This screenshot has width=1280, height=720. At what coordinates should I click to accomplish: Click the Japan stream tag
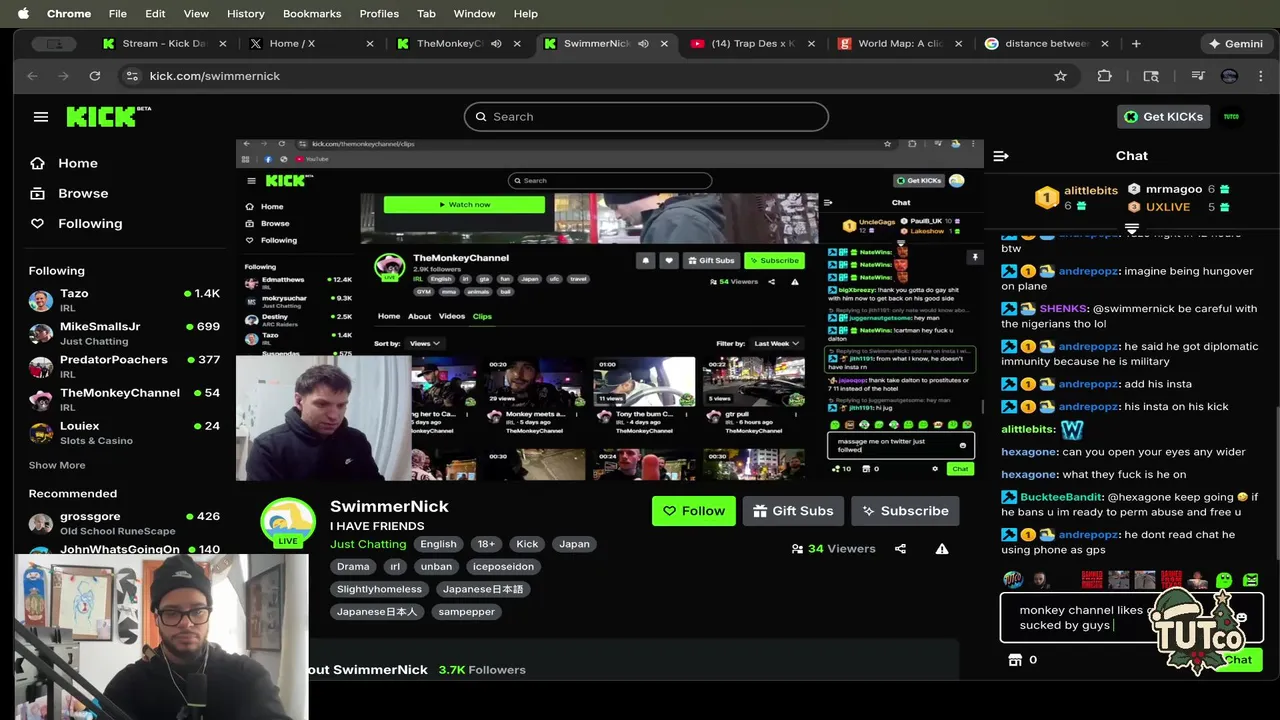[x=574, y=544]
